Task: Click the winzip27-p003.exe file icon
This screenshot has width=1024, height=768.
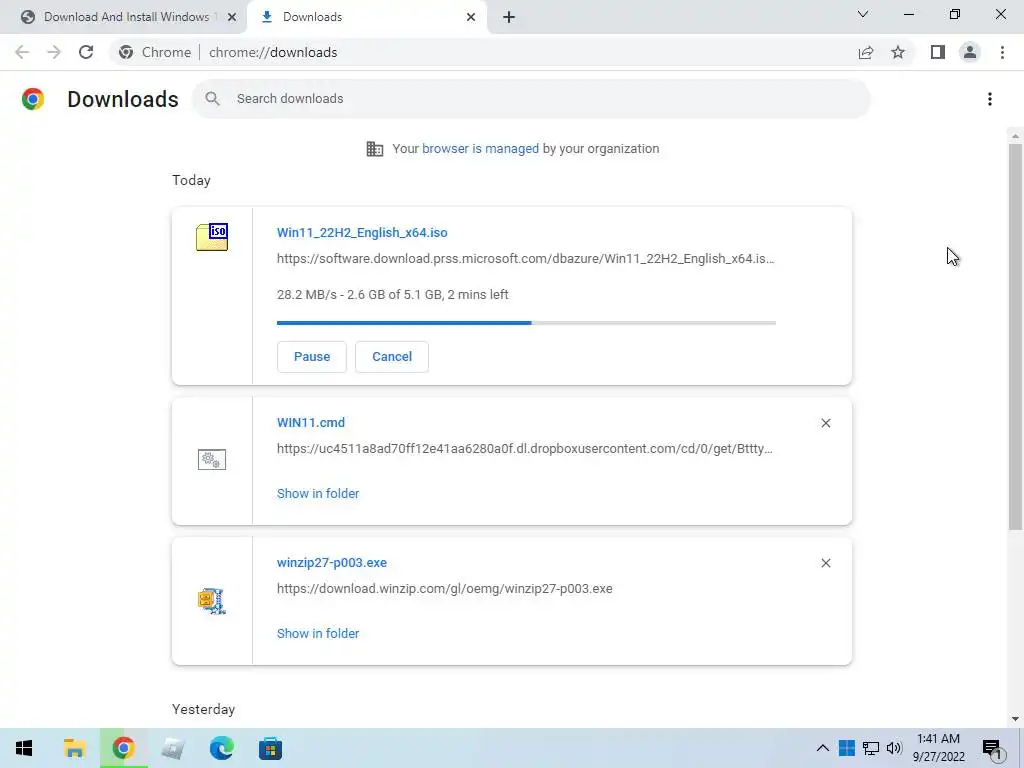Action: pos(212,601)
